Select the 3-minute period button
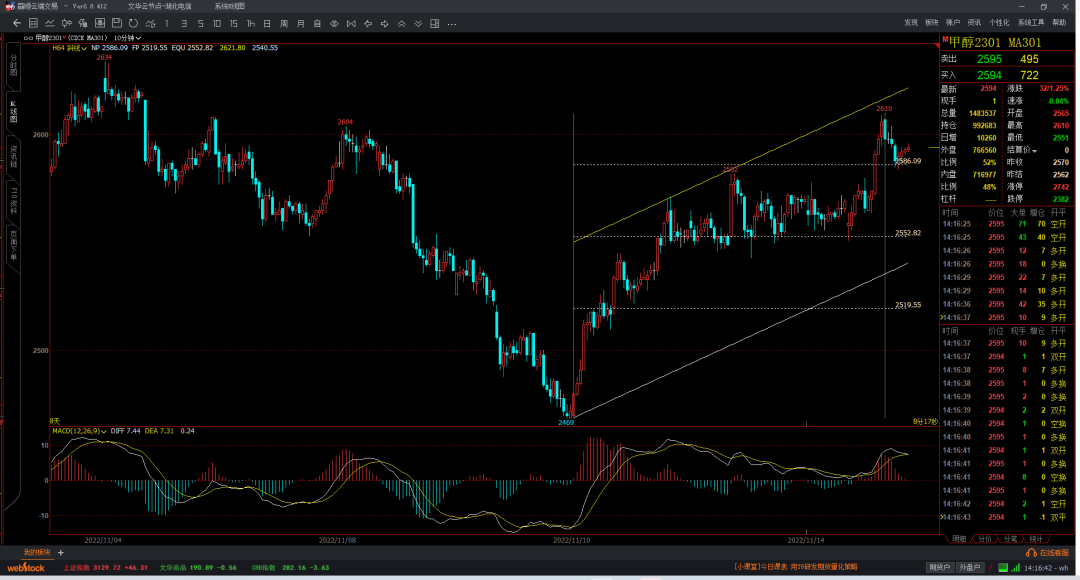Screen dimensions: 1080x580 click(184, 23)
